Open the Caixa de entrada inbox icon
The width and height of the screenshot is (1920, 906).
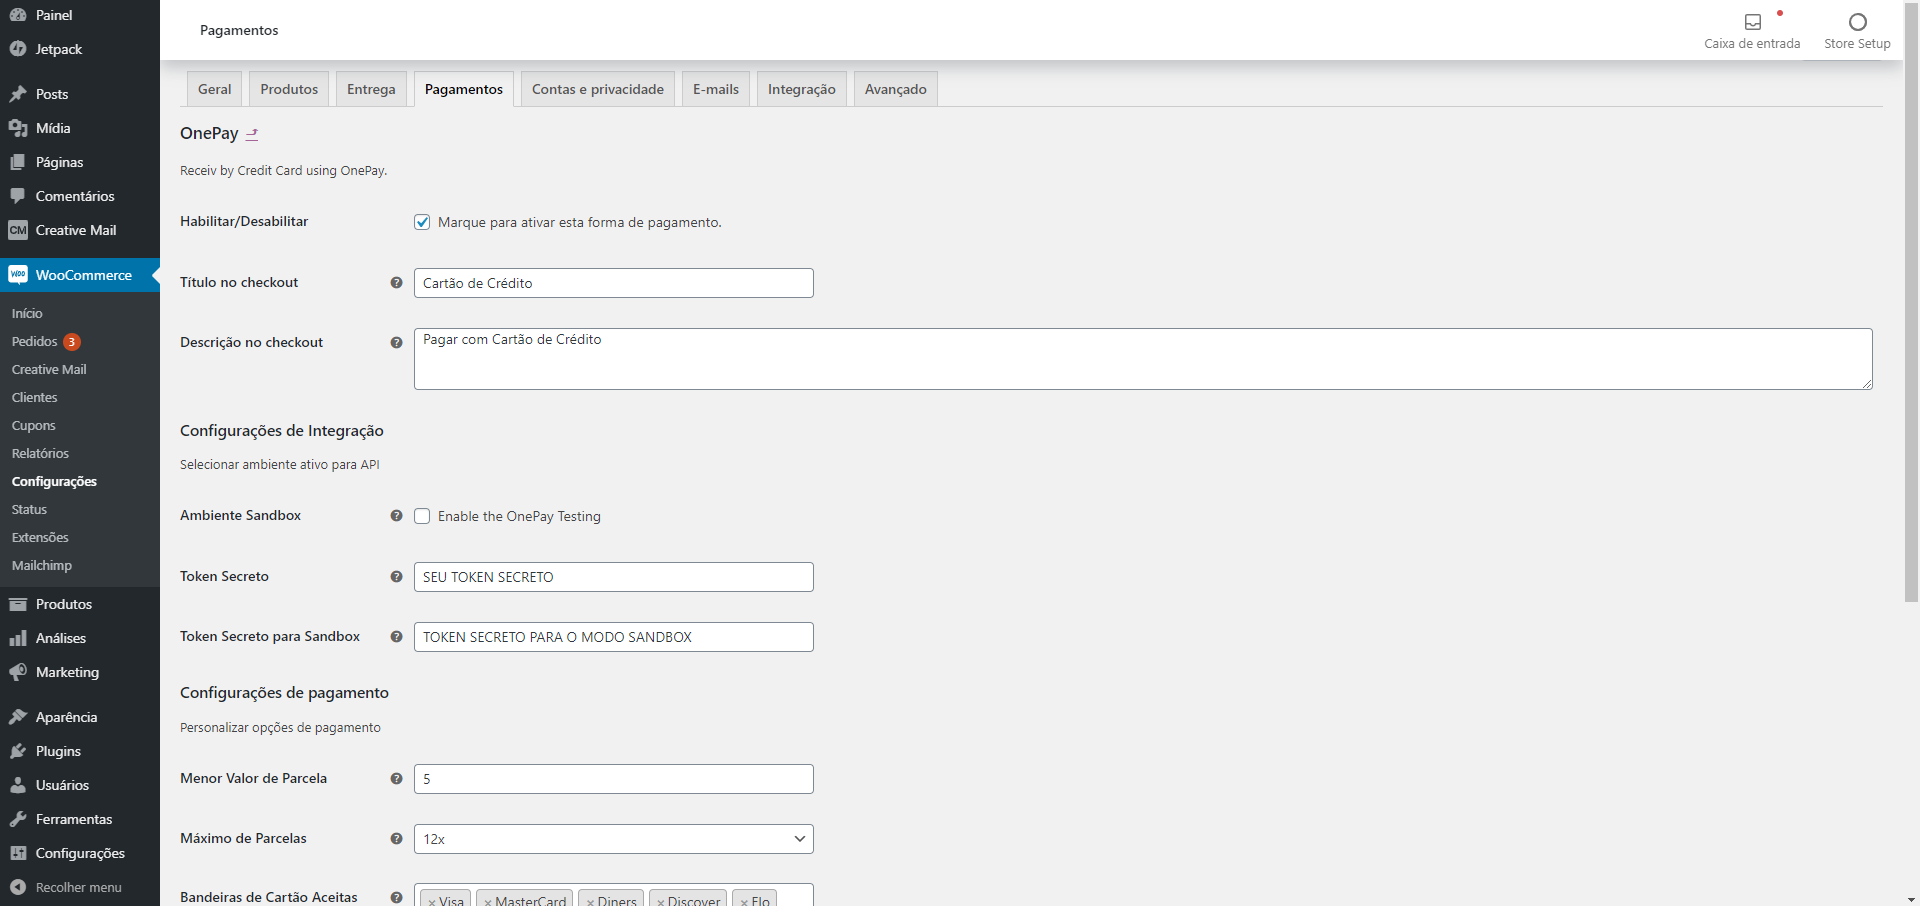1753,22
